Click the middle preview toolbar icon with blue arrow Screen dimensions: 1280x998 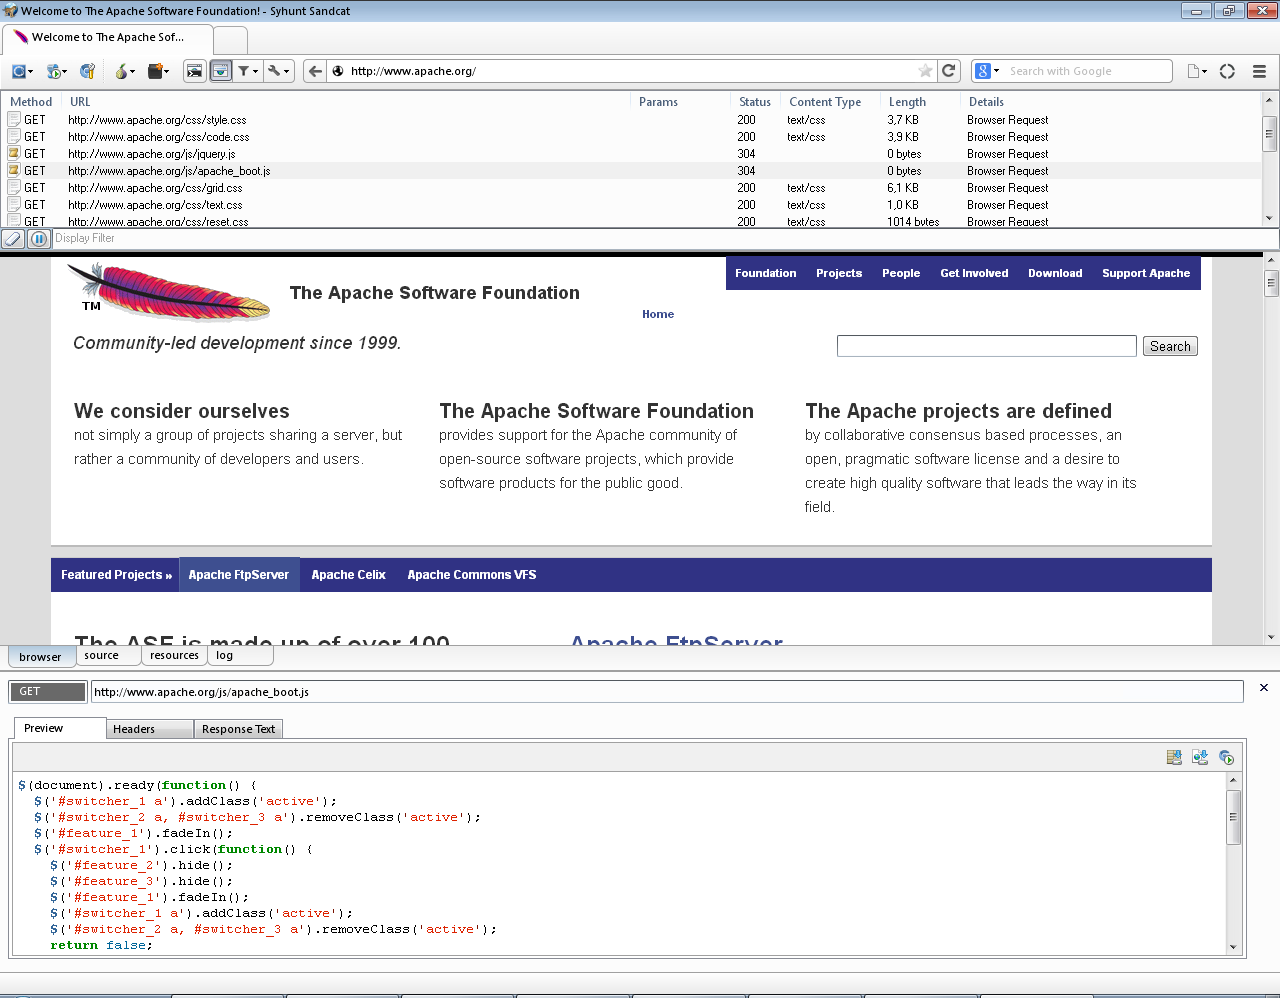click(1200, 757)
